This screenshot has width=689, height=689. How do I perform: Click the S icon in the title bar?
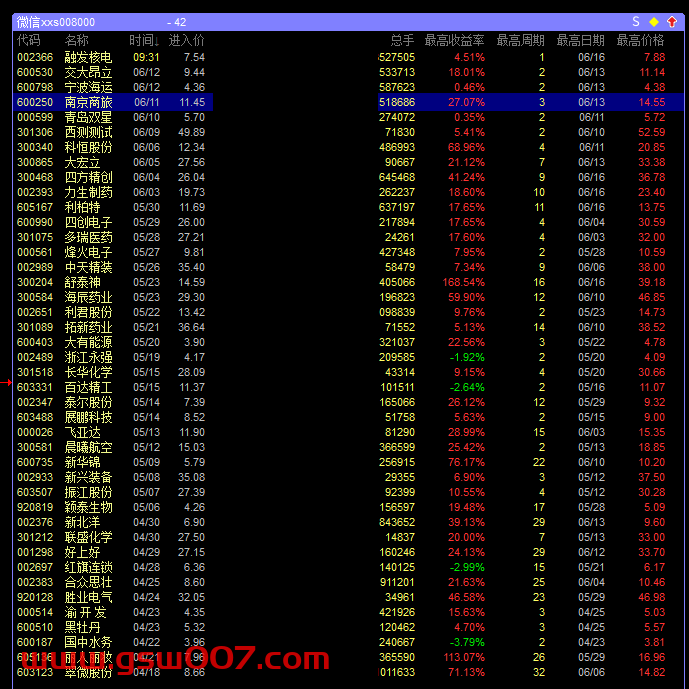click(x=635, y=22)
